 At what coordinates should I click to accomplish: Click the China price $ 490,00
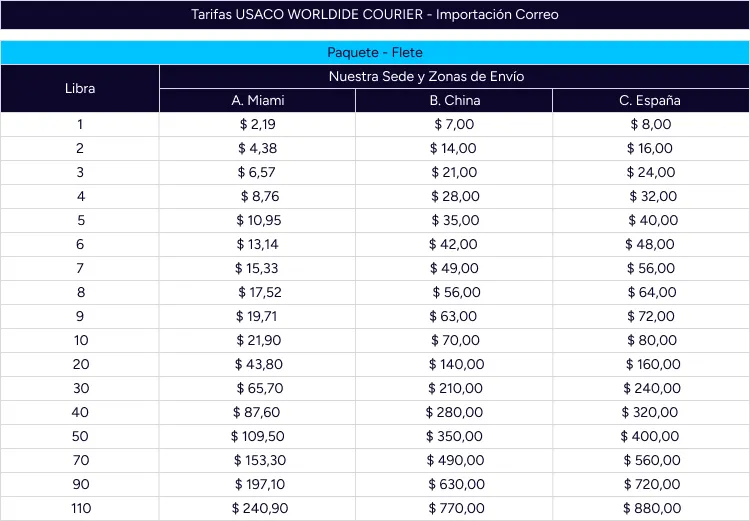[x=456, y=460]
